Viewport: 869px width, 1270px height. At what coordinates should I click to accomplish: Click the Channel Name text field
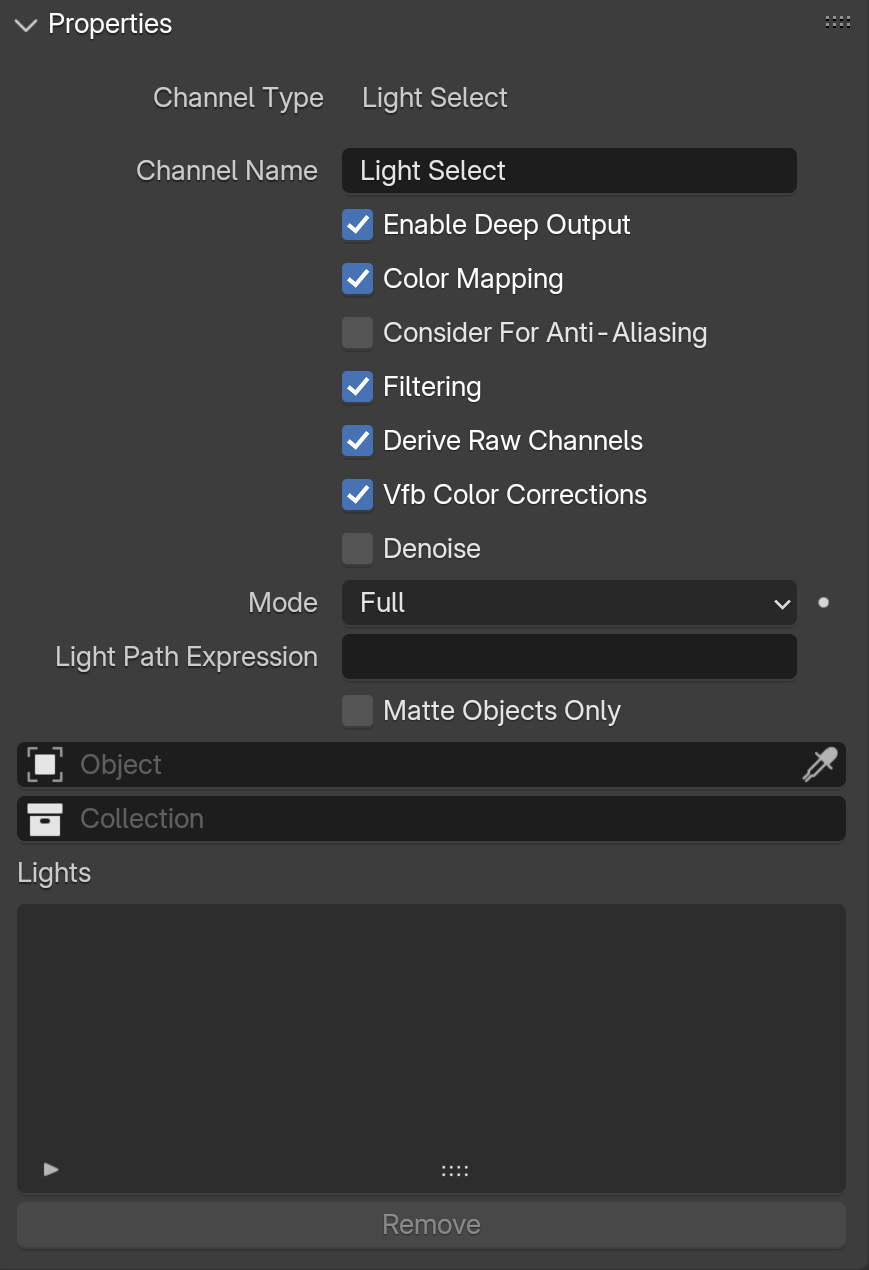(569, 171)
